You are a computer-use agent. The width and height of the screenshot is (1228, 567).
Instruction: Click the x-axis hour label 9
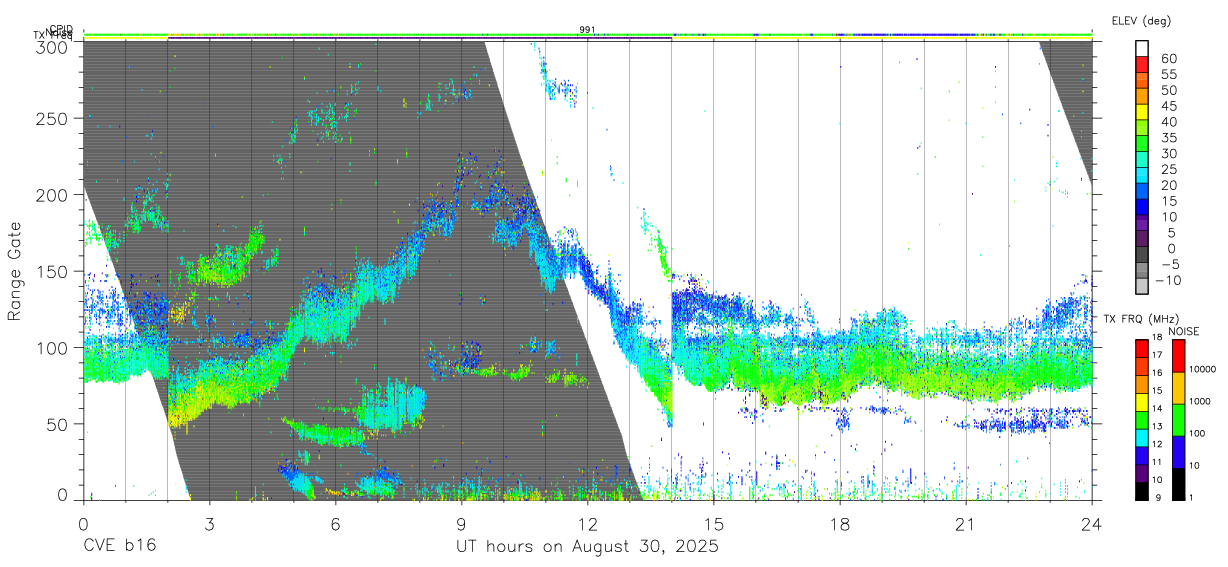(461, 523)
